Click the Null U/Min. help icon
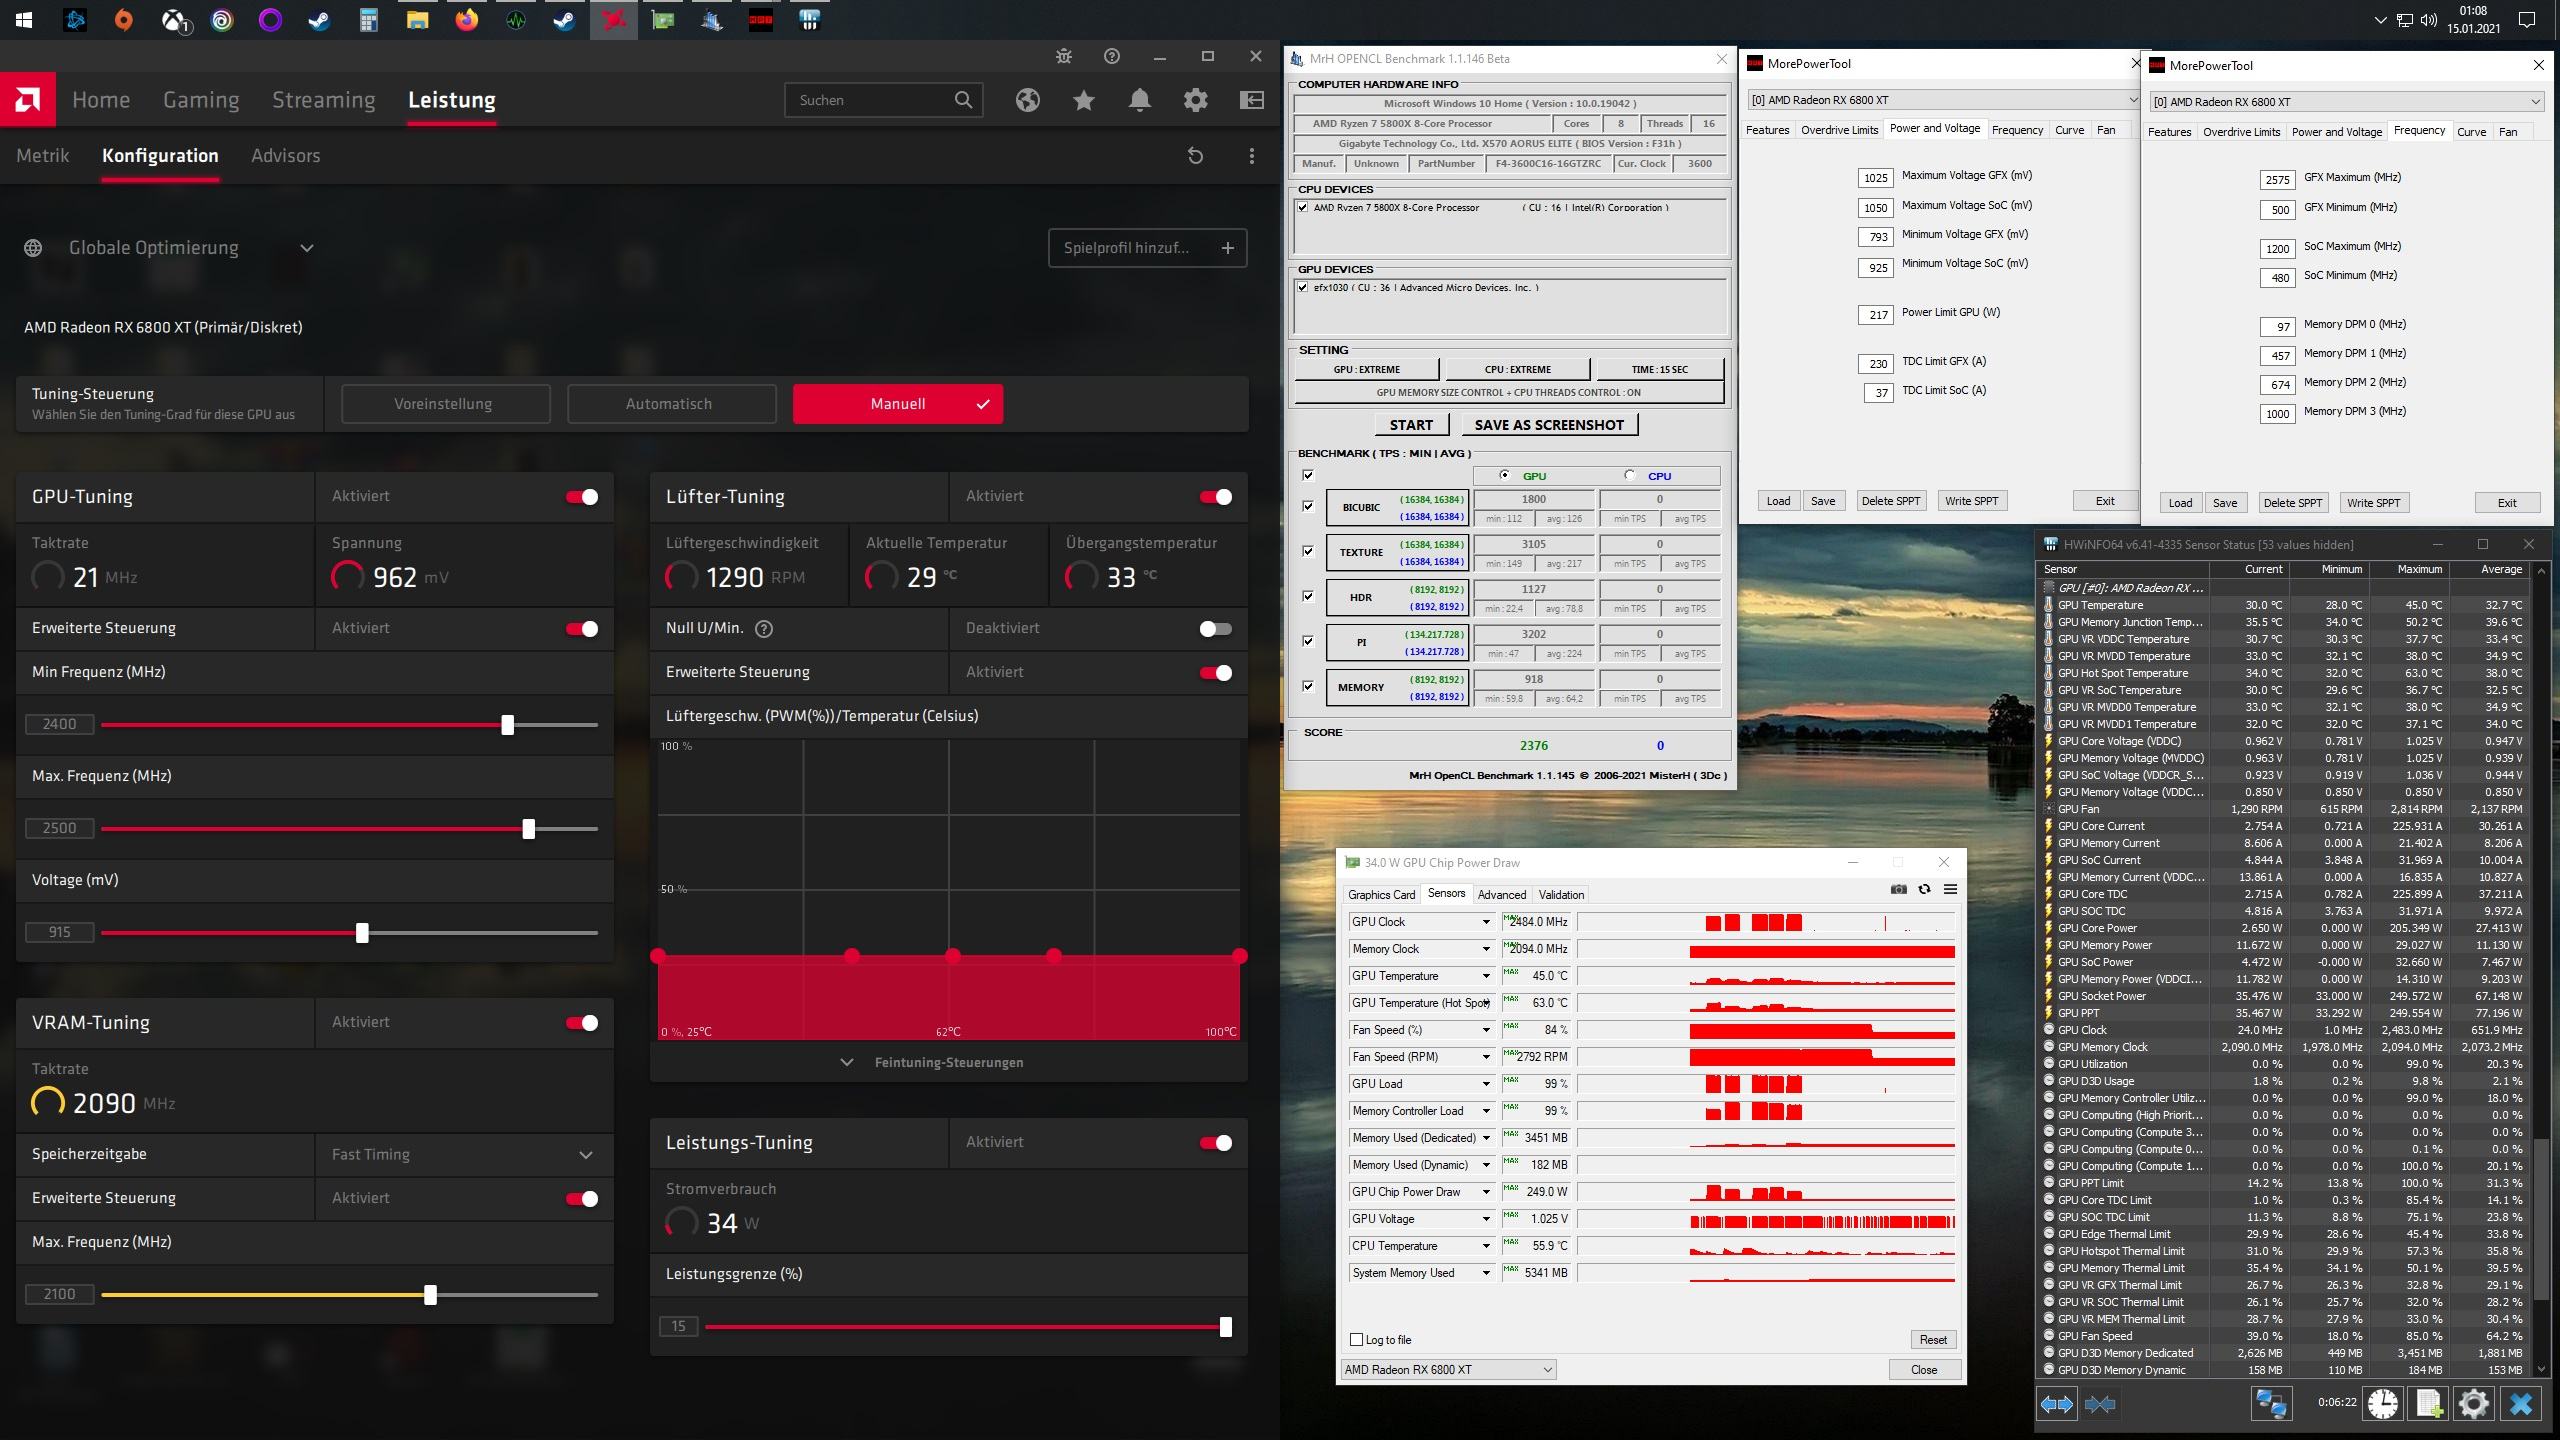 pyautogui.click(x=764, y=629)
